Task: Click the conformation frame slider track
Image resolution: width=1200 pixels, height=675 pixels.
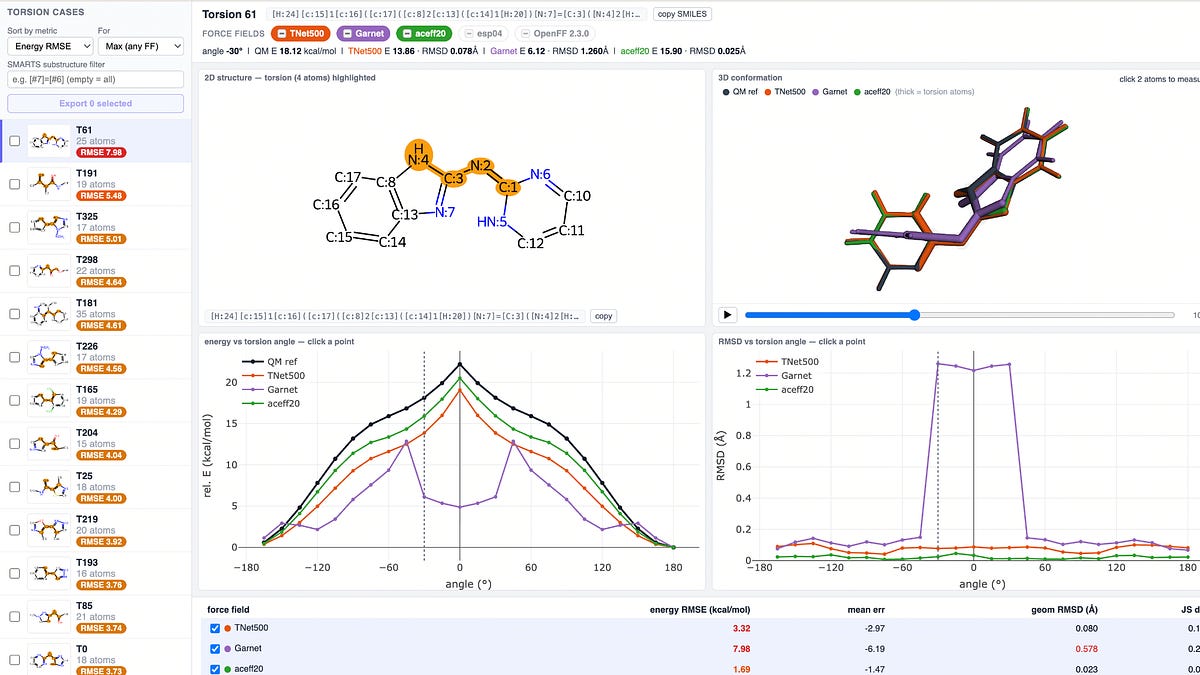Action: pyautogui.click(x=959, y=315)
